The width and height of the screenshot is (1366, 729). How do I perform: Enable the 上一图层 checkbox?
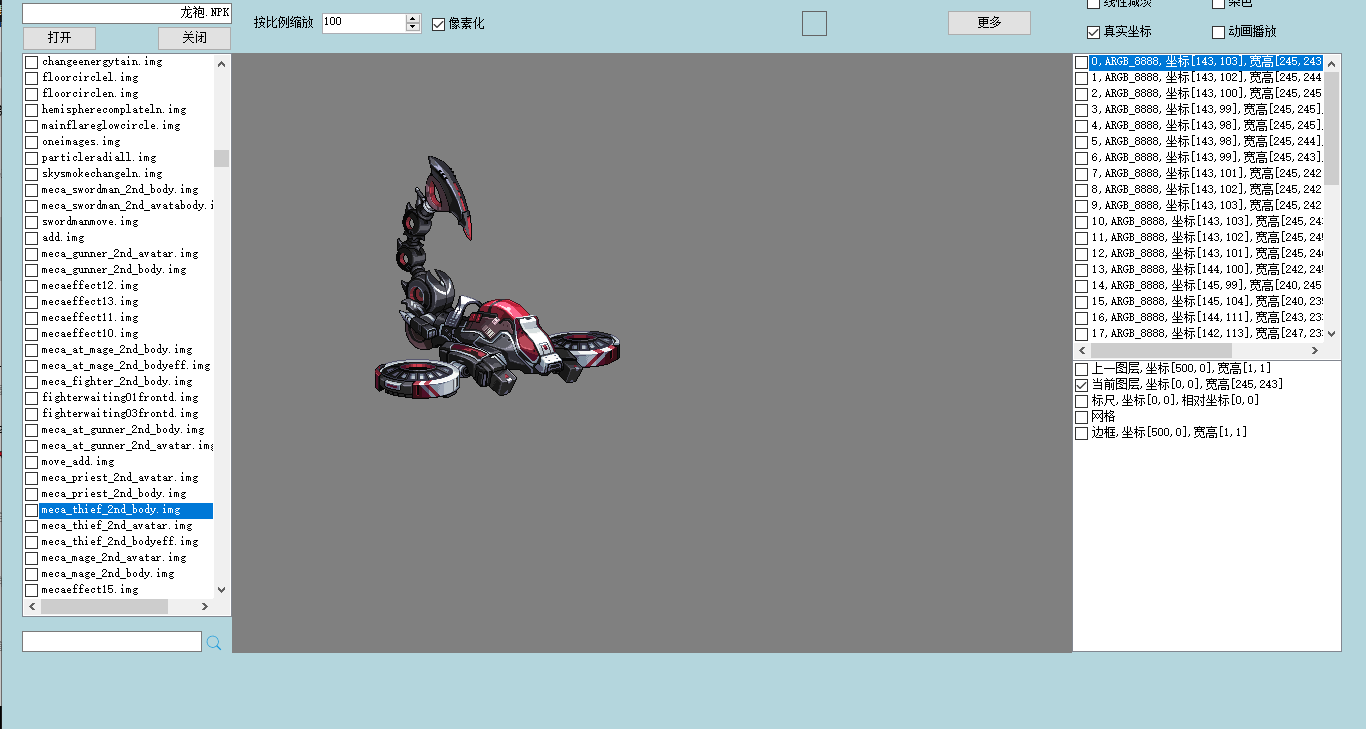[1082, 368]
